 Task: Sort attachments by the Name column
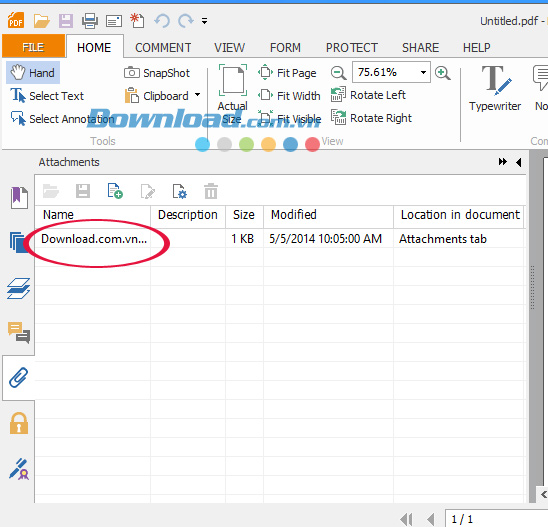(93, 215)
